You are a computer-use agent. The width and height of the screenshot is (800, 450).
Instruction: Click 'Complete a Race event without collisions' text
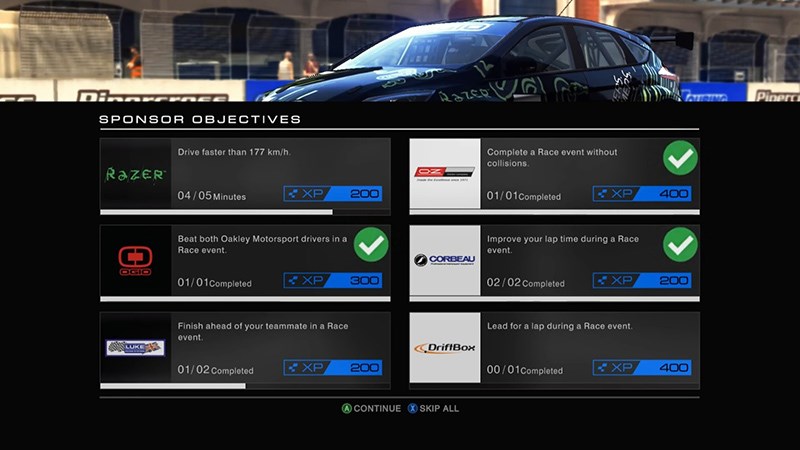click(x=552, y=158)
